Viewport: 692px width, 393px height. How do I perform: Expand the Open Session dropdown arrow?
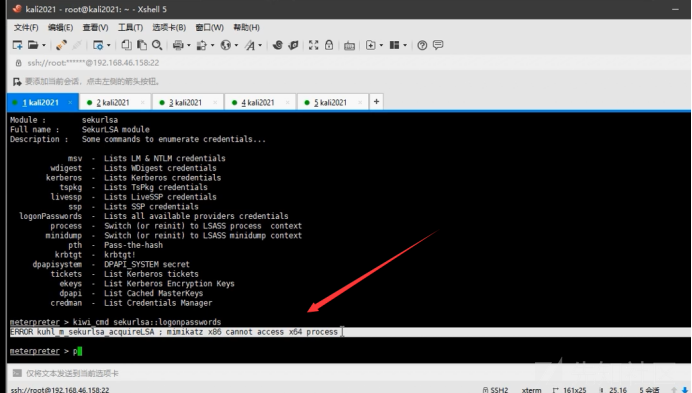coord(43,45)
